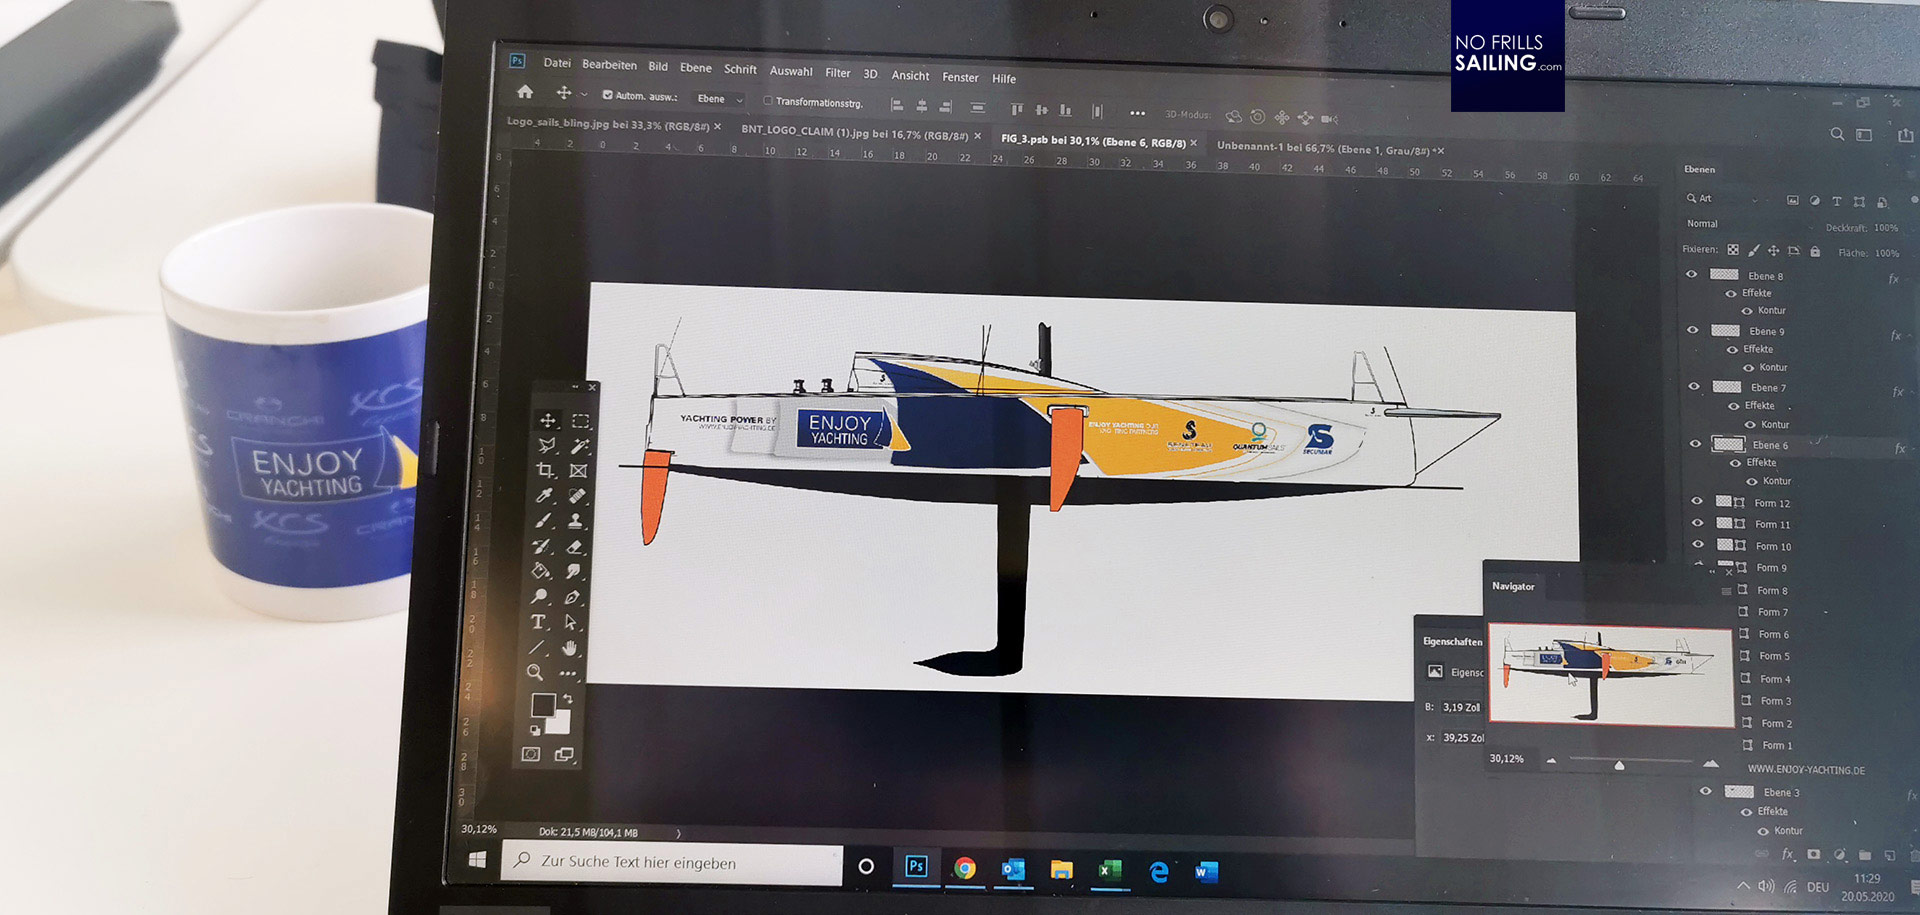Select the Clone Stamp tool

[x=576, y=521]
